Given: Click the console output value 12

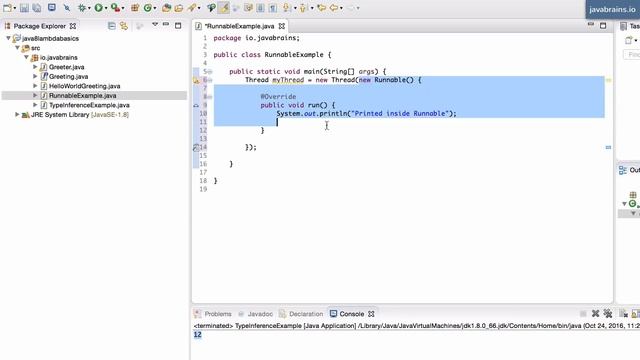Looking at the screenshot, I should click(x=198, y=335).
